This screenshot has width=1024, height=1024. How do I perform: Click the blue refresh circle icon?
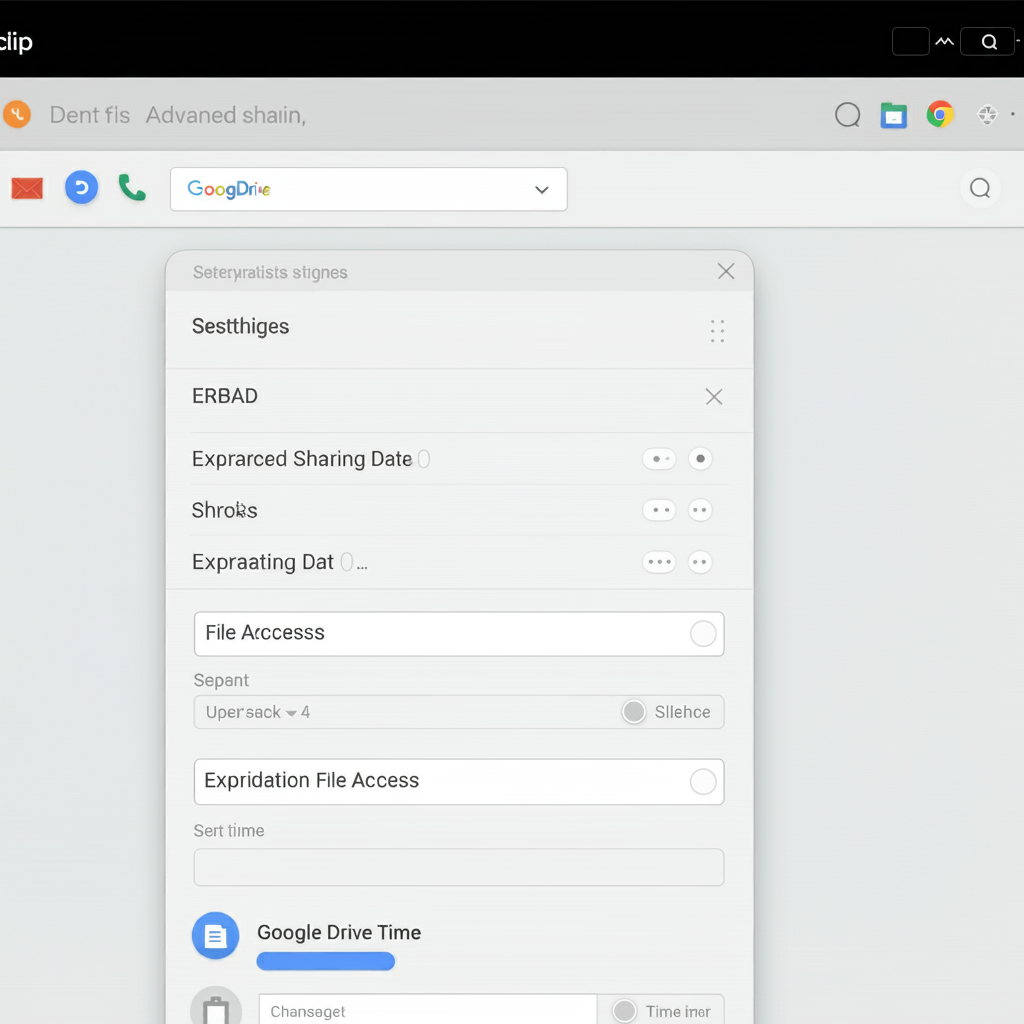coord(82,188)
